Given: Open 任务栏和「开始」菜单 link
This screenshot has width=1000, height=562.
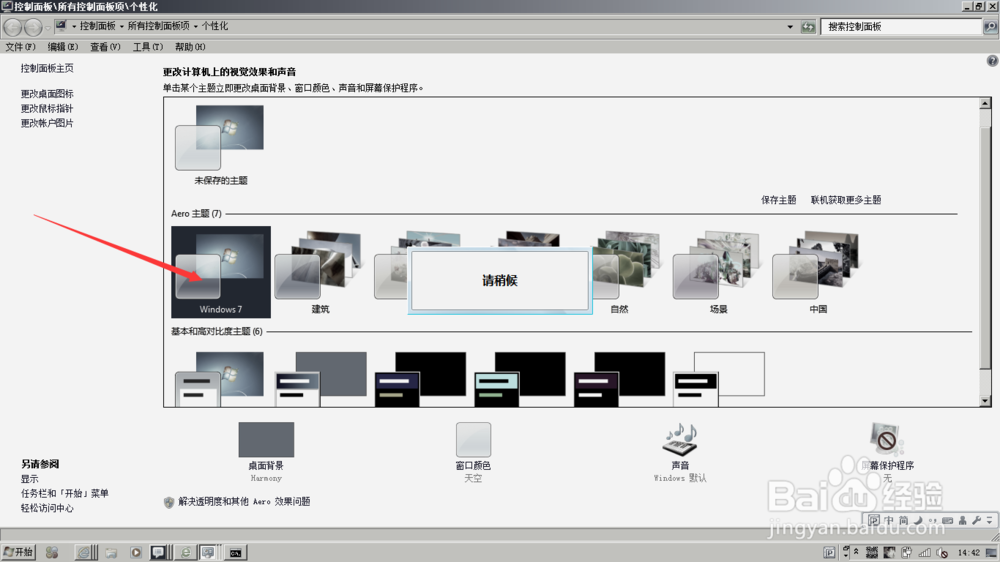Looking at the screenshot, I should pyautogui.click(x=64, y=494).
